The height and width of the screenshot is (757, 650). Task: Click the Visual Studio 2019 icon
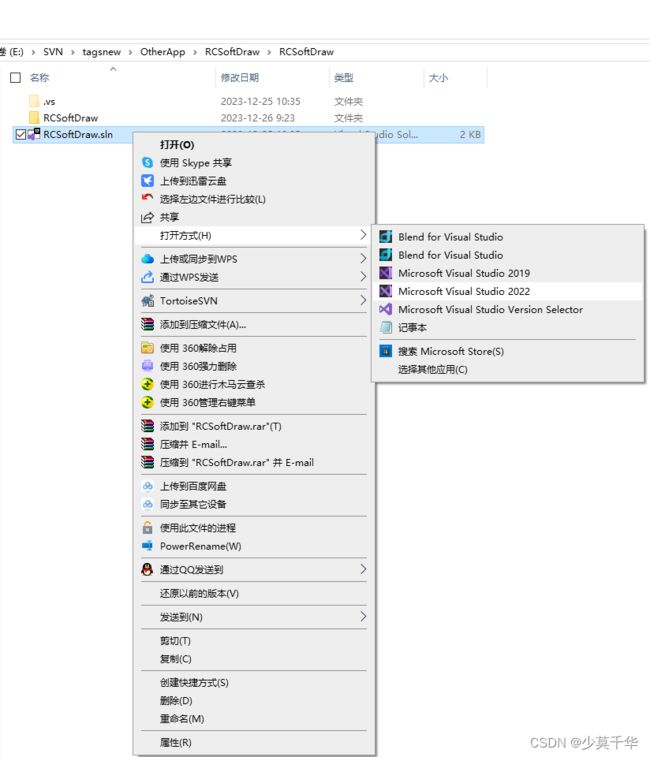385,273
